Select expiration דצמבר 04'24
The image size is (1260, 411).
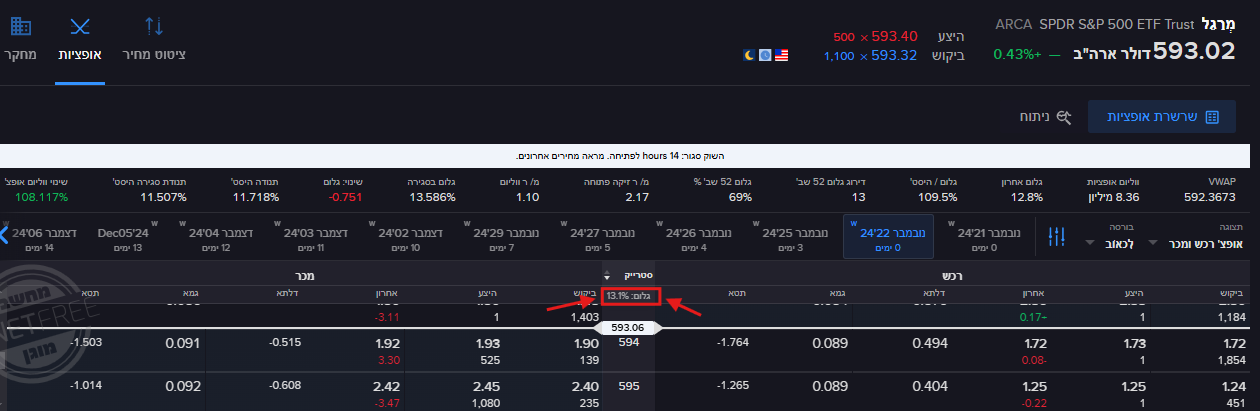216,238
